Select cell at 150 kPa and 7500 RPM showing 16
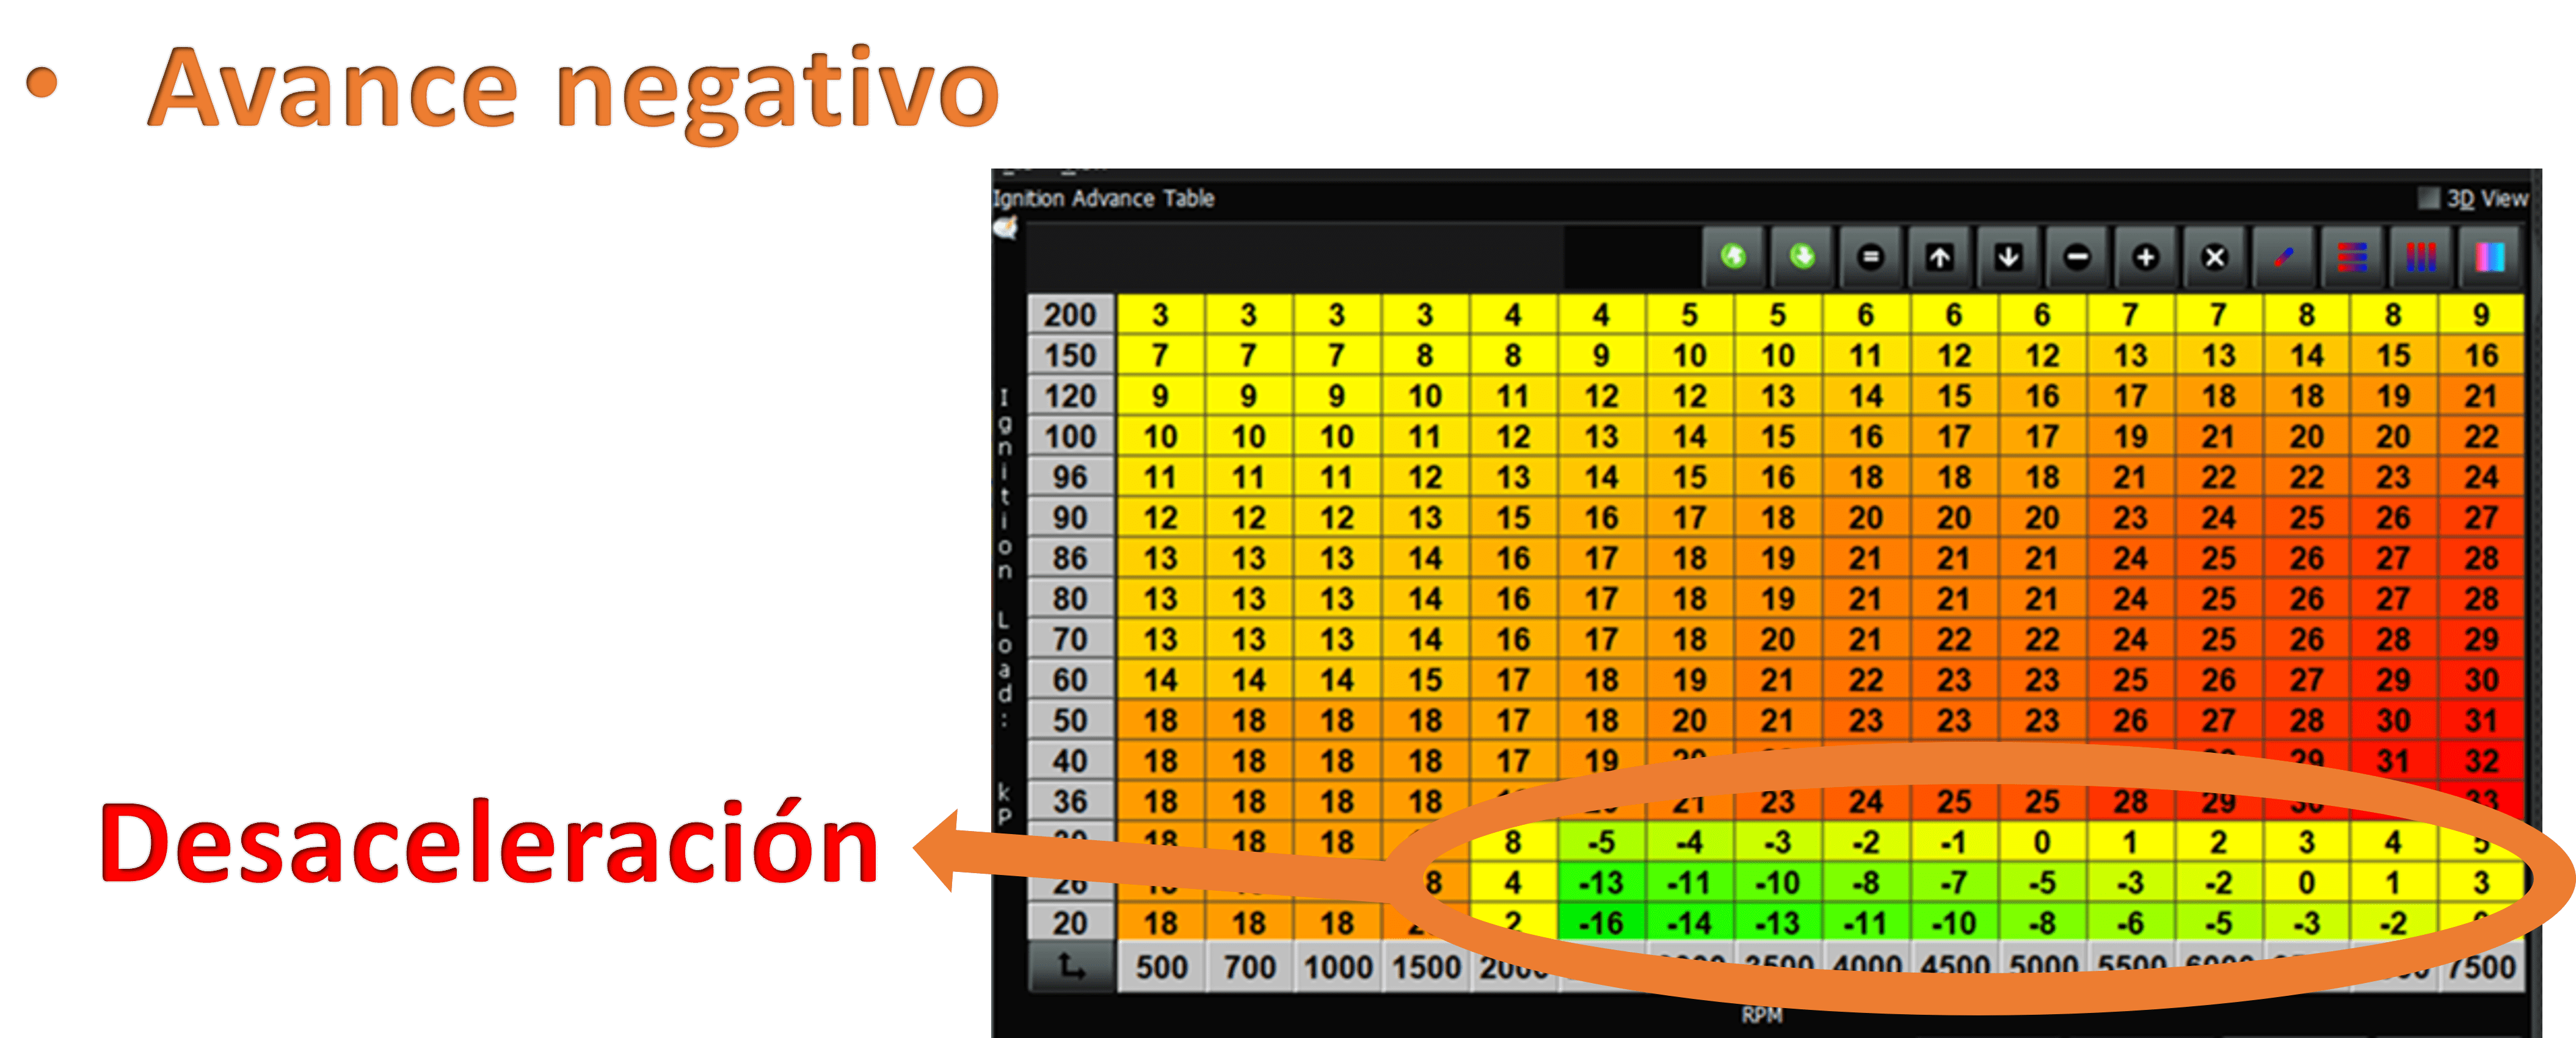The image size is (2576, 1038). 2482,355
